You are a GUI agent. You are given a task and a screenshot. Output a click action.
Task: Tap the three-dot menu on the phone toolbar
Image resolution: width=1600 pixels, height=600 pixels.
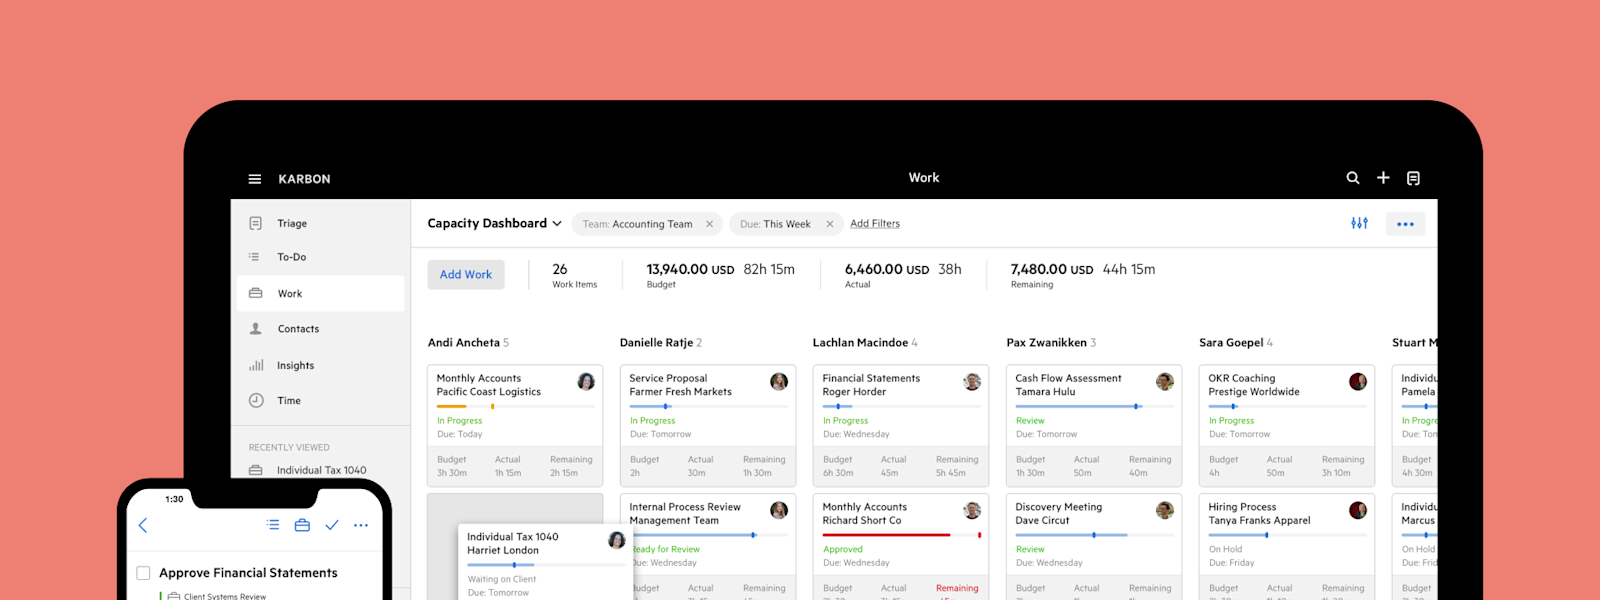click(x=361, y=525)
